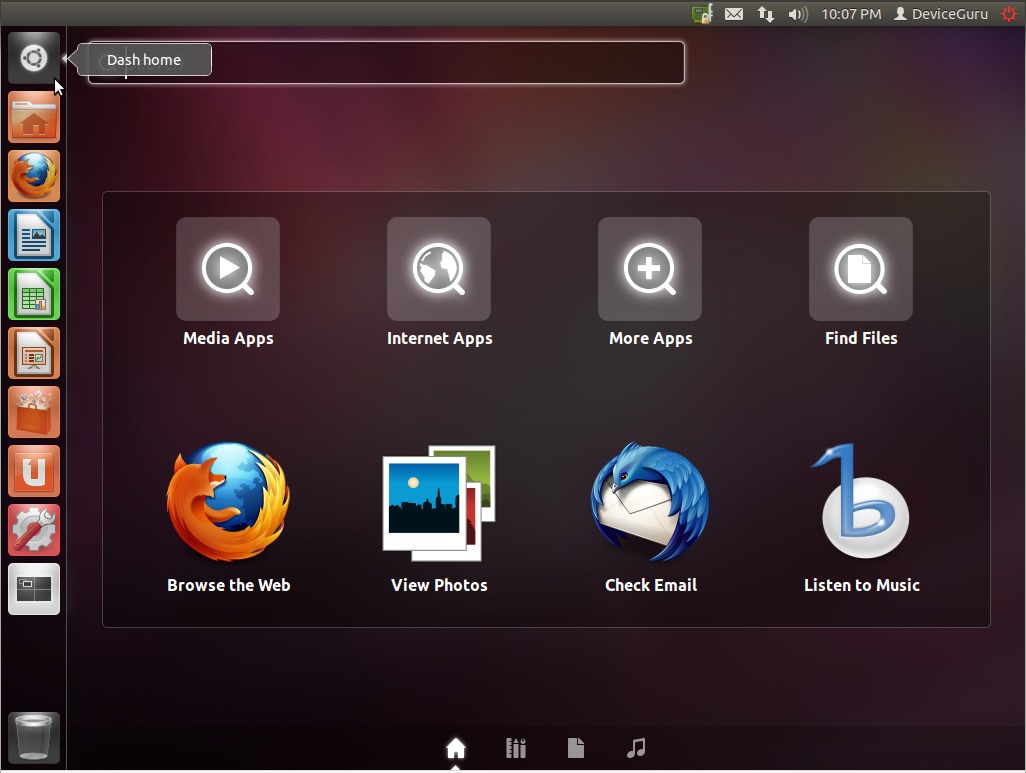Open LibreOffice Impress presentation launcher icon
The image size is (1026, 773).
[34, 353]
